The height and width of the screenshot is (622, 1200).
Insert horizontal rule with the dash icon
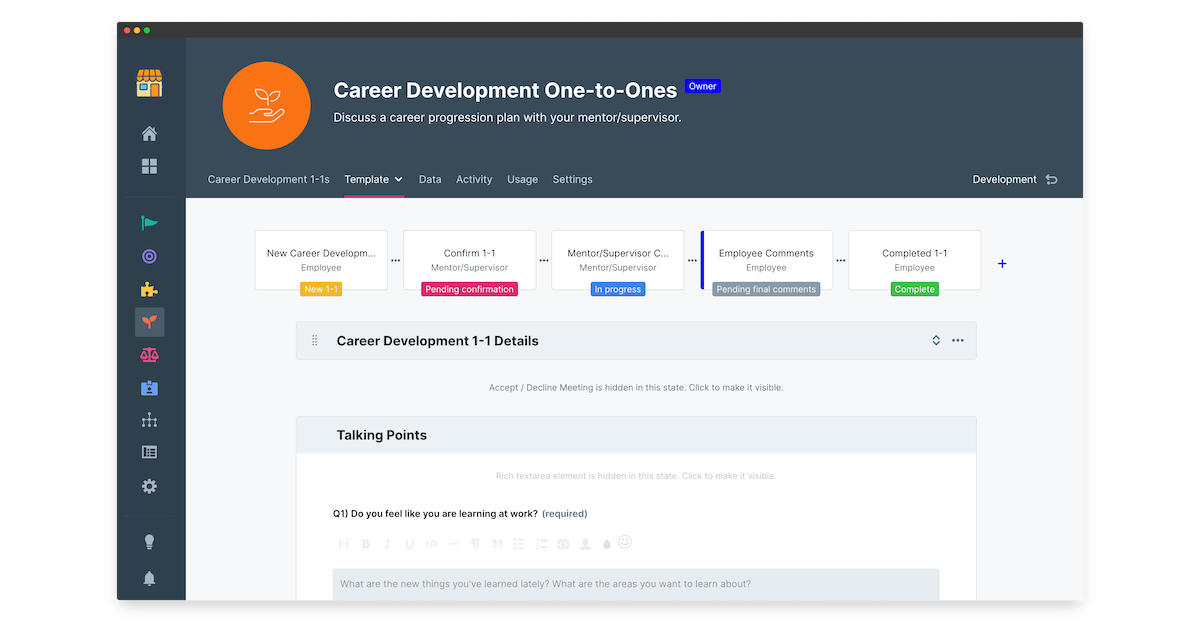(x=453, y=544)
